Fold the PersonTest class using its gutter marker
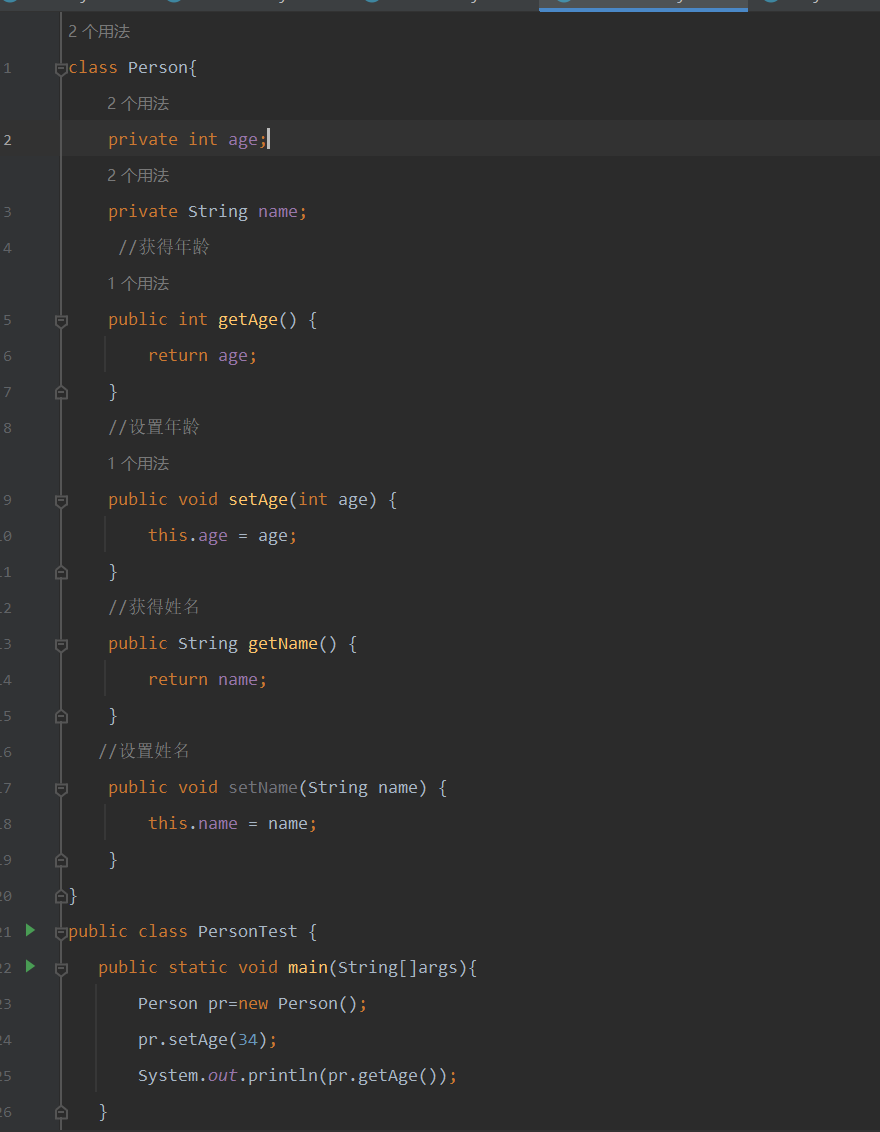The image size is (880, 1132). [x=61, y=933]
